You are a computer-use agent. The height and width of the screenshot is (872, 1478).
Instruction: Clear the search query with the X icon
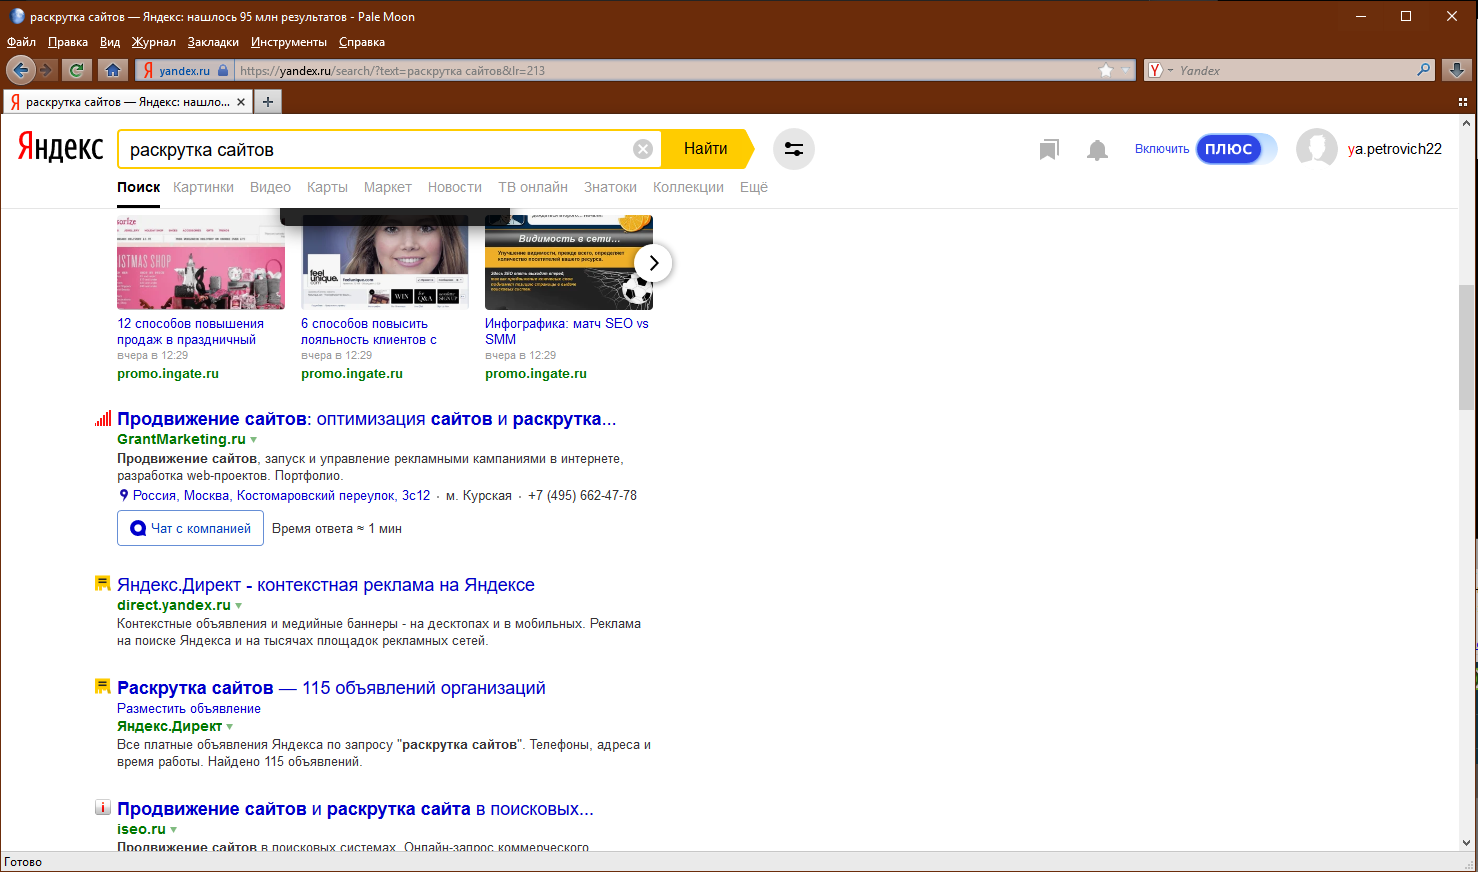643,149
